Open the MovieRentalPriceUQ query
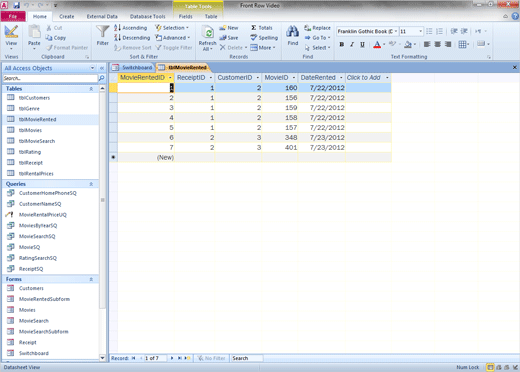520x372 pixels. click(42, 215)
